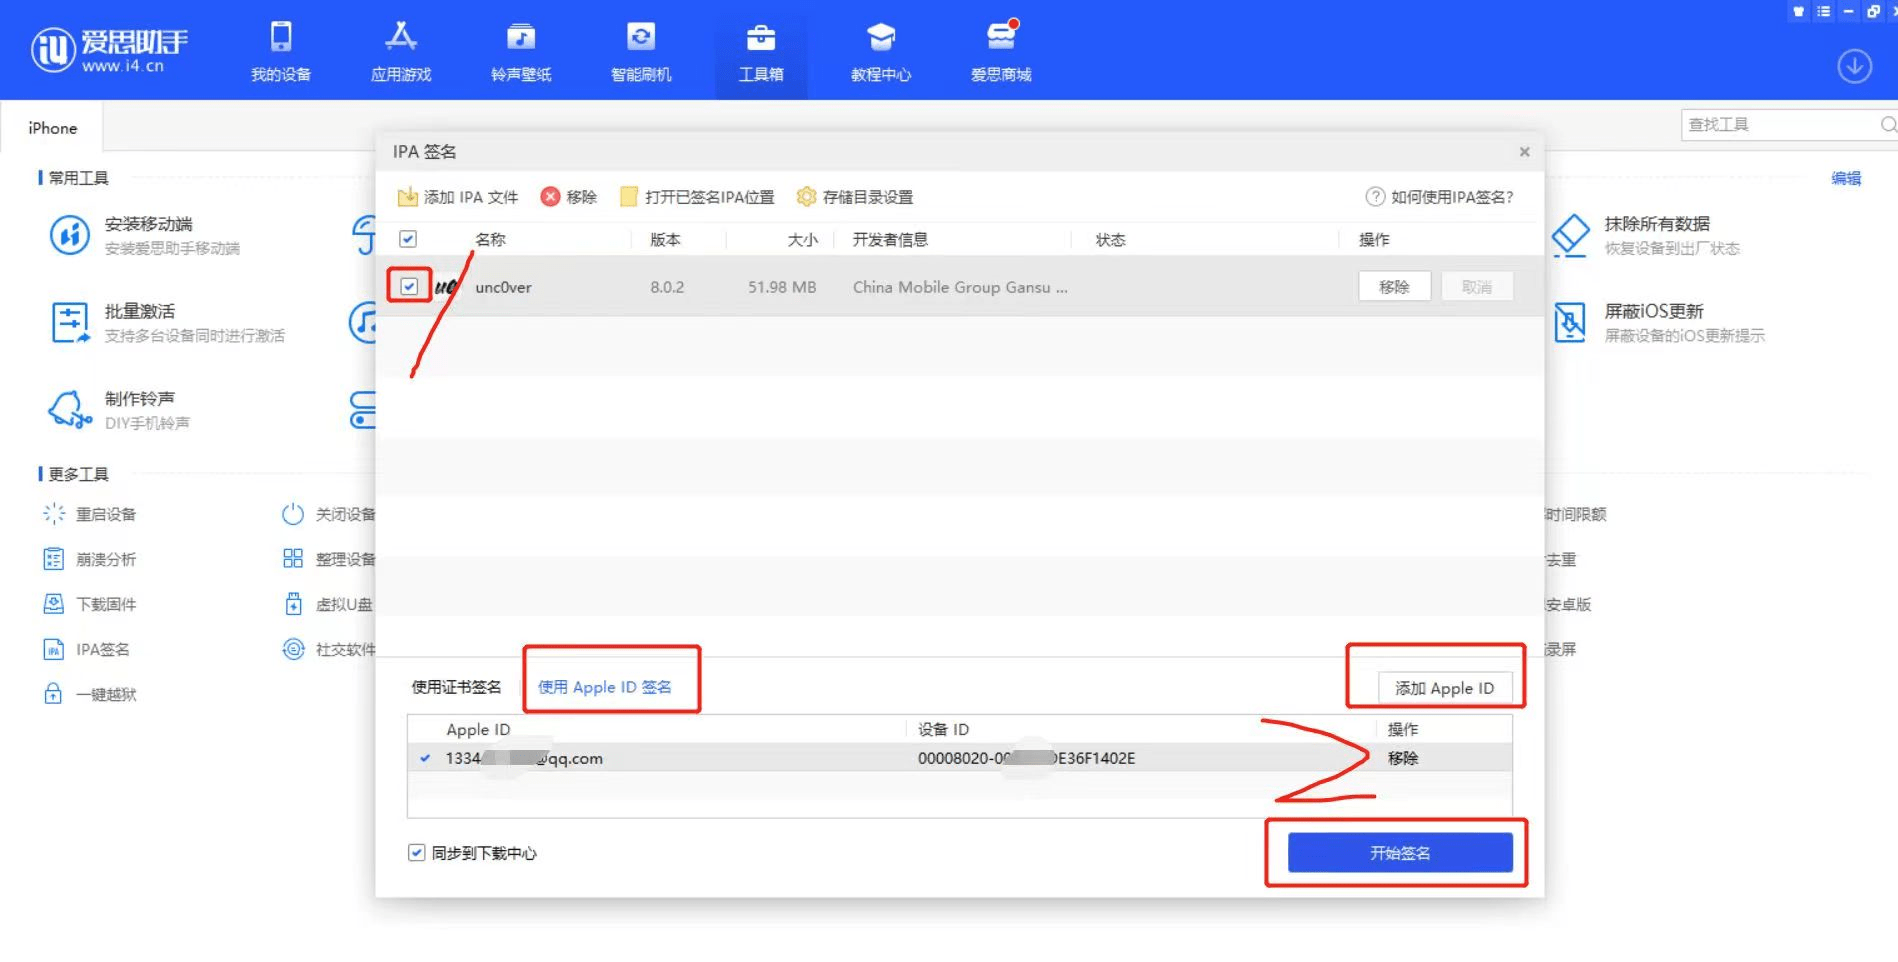Select the iPhone device tab
The width and height of the screenshot is (1898, 962).
(x=52, y=128)
